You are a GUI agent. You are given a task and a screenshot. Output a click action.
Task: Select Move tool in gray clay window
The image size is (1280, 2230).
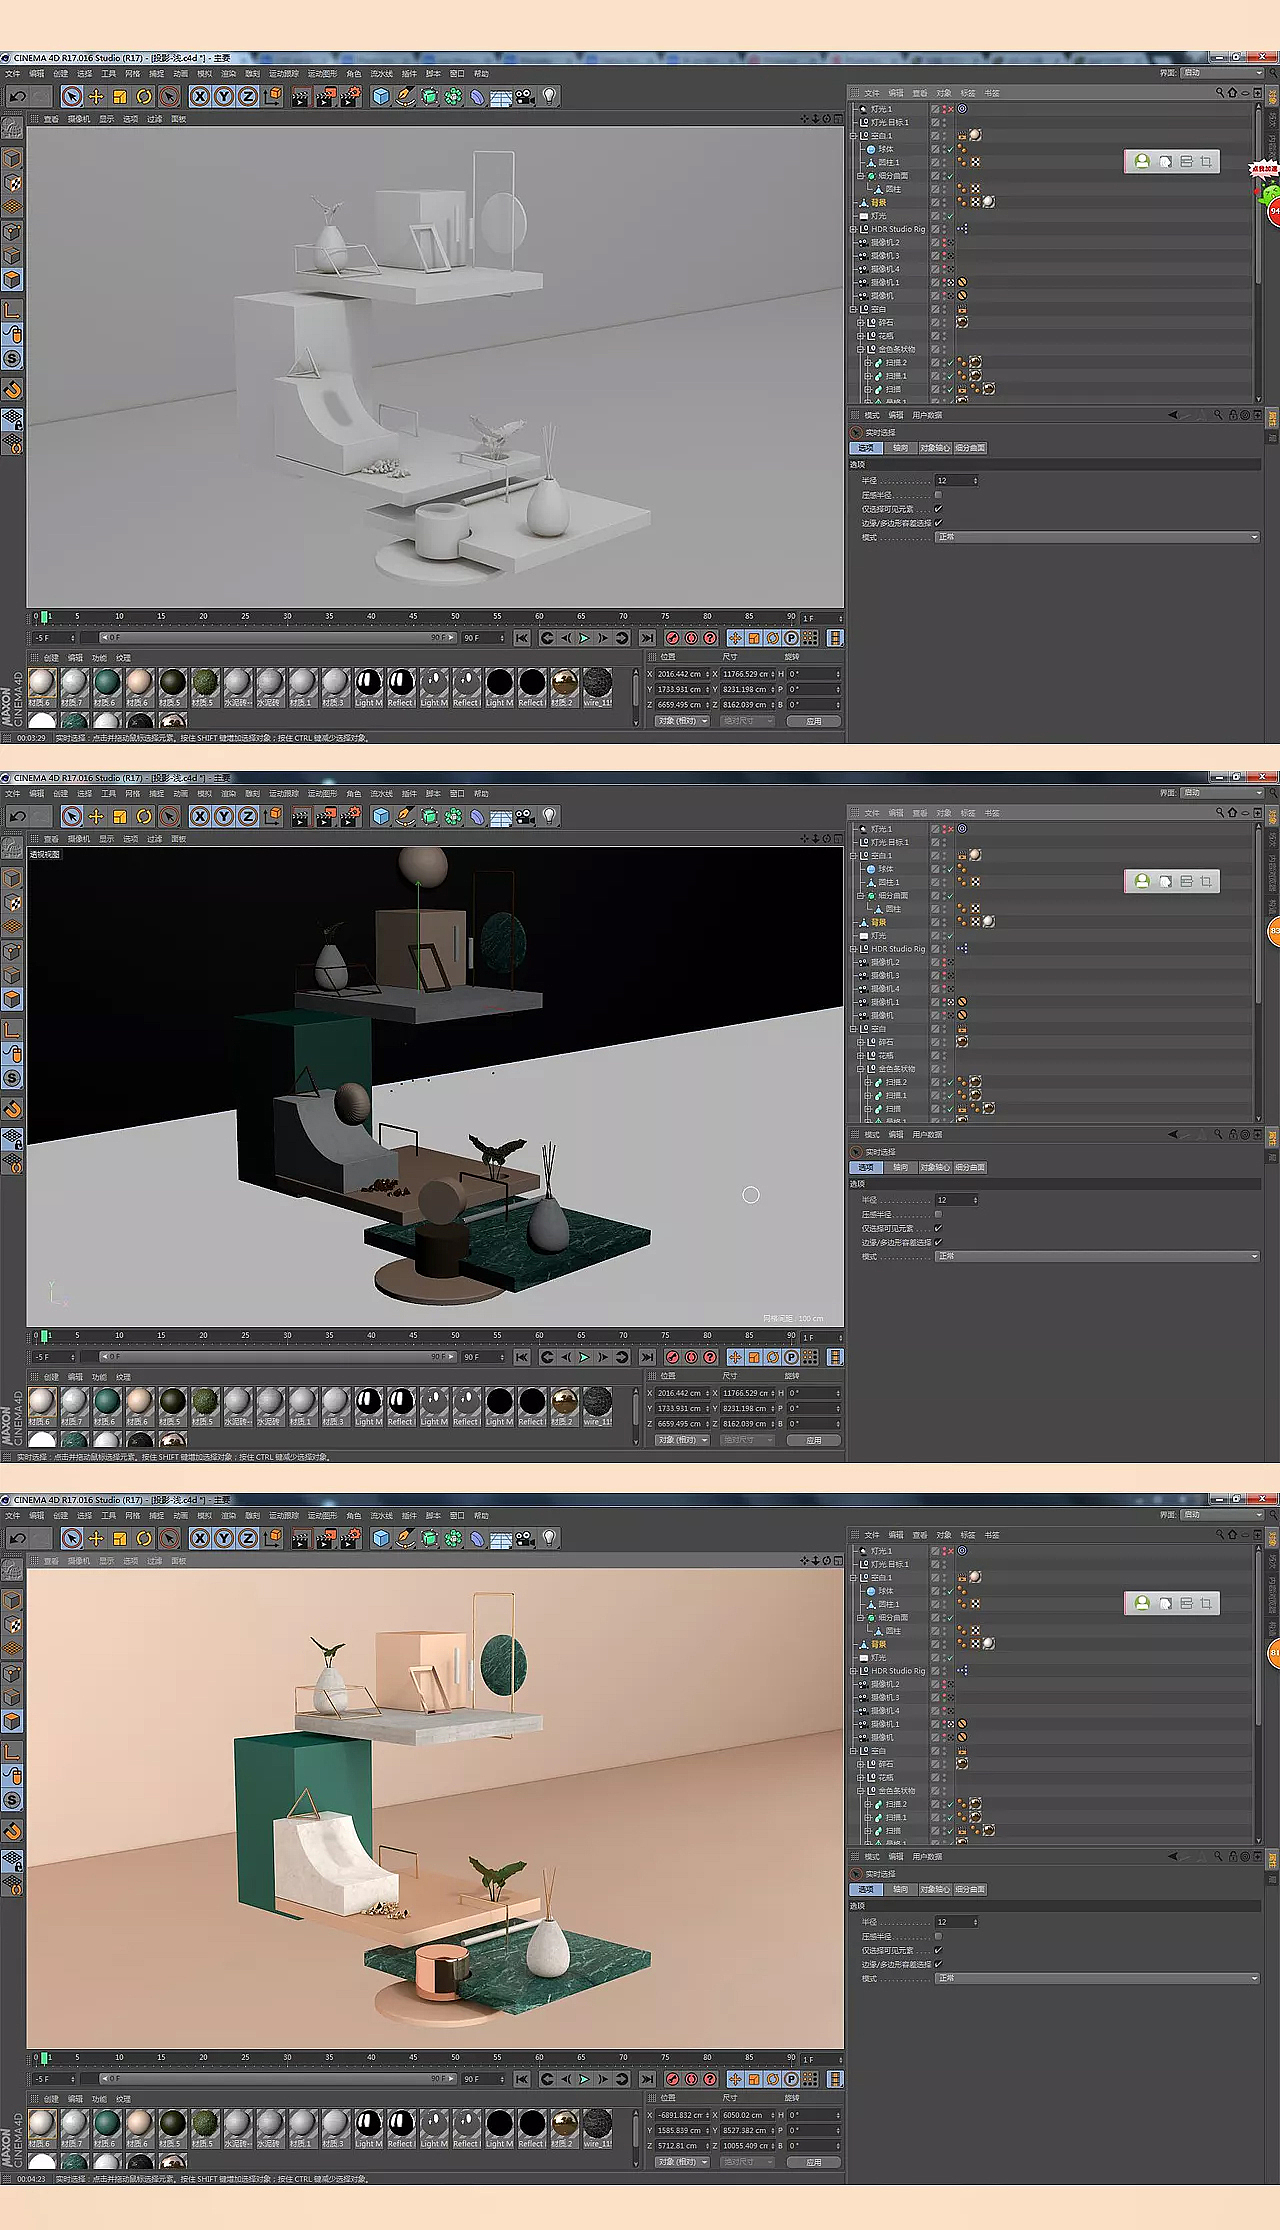pyautogui.click(x=96, y=97)
